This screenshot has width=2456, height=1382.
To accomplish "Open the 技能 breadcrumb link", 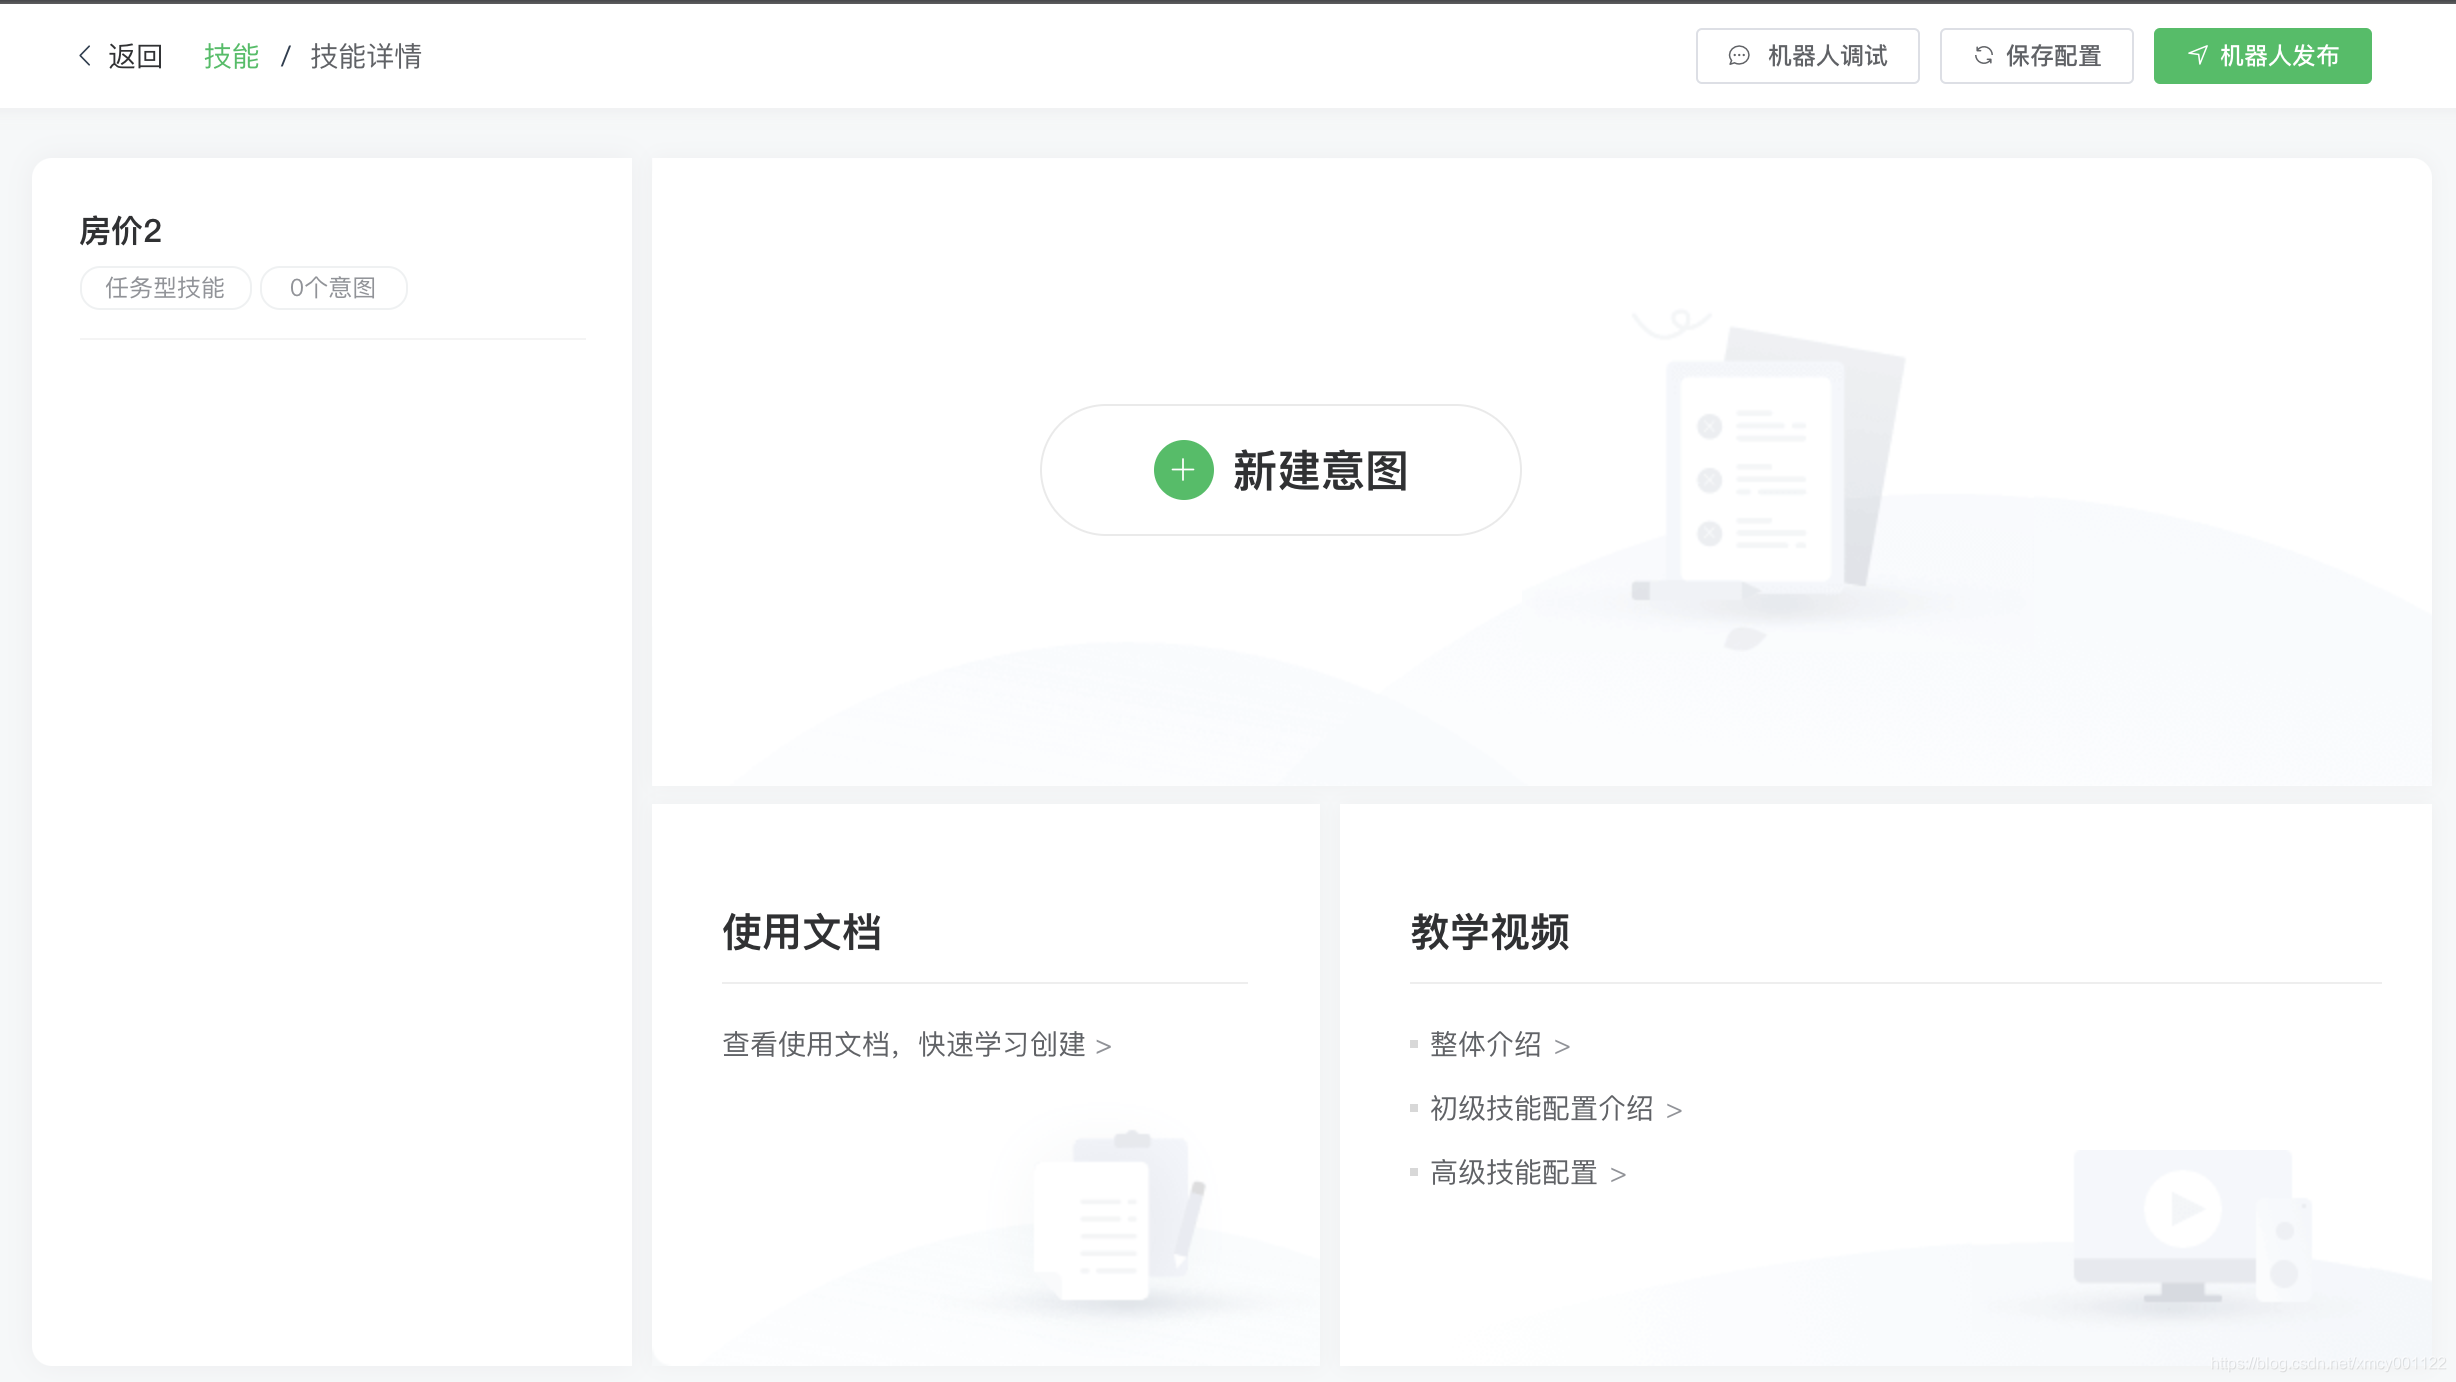I will [x=231, y=56].
